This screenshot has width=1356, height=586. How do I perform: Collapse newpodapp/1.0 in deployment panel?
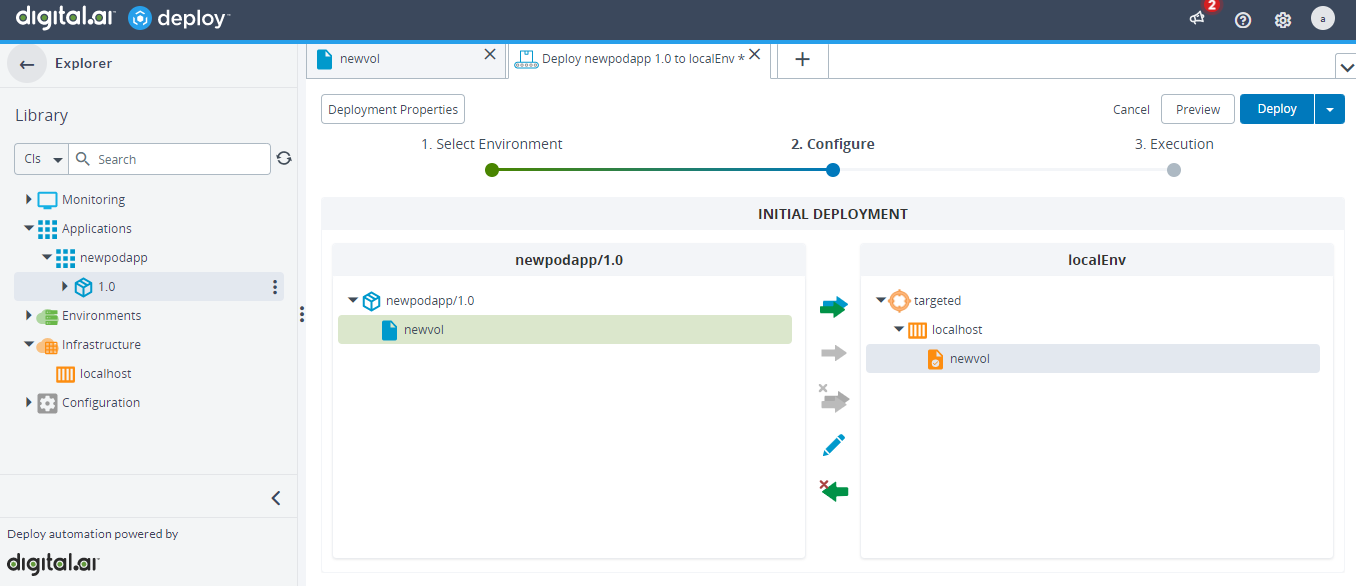pyautogui.click(x=353, y=300)
